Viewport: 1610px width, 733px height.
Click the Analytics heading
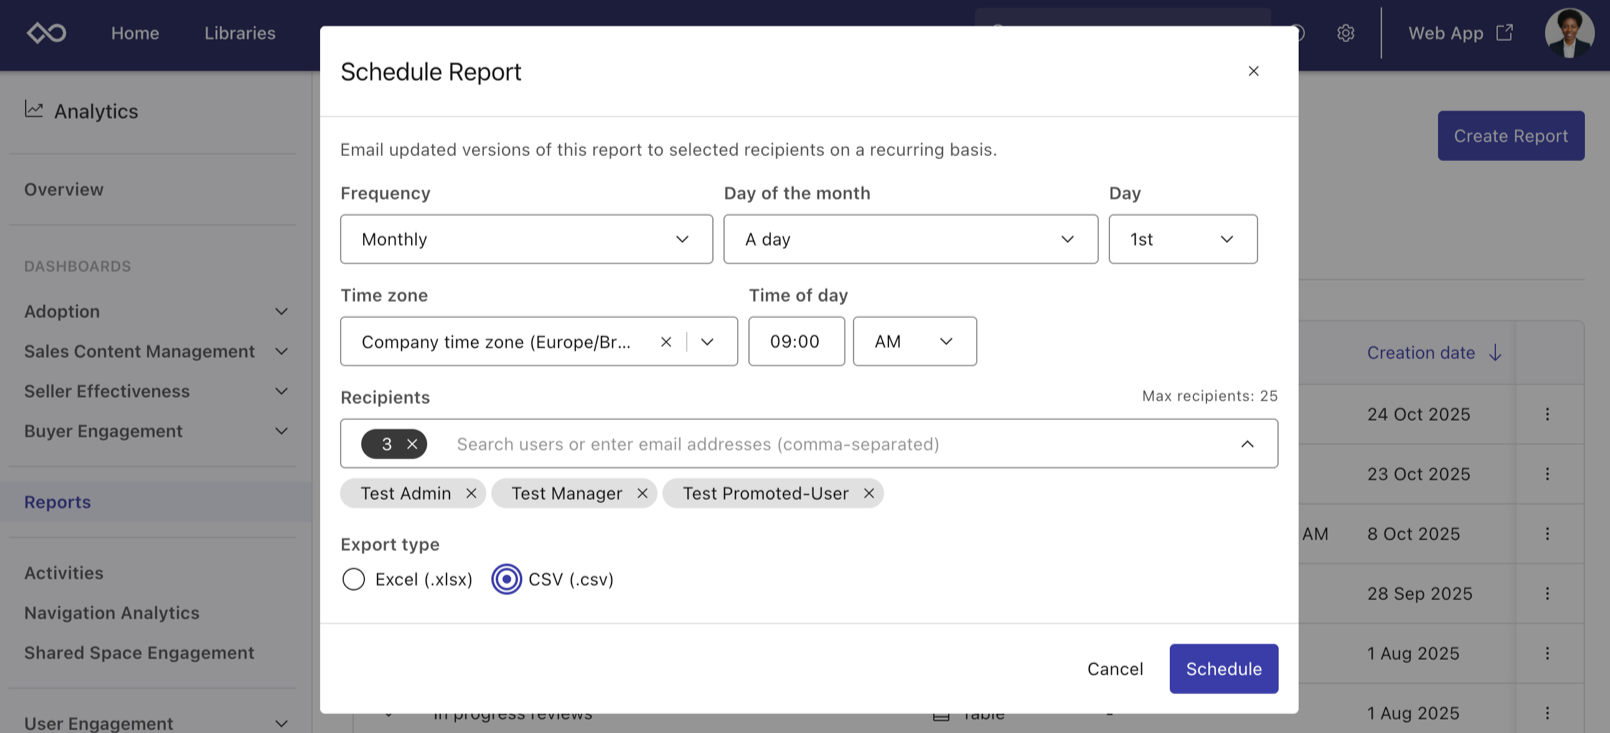[x=96, y=111]
